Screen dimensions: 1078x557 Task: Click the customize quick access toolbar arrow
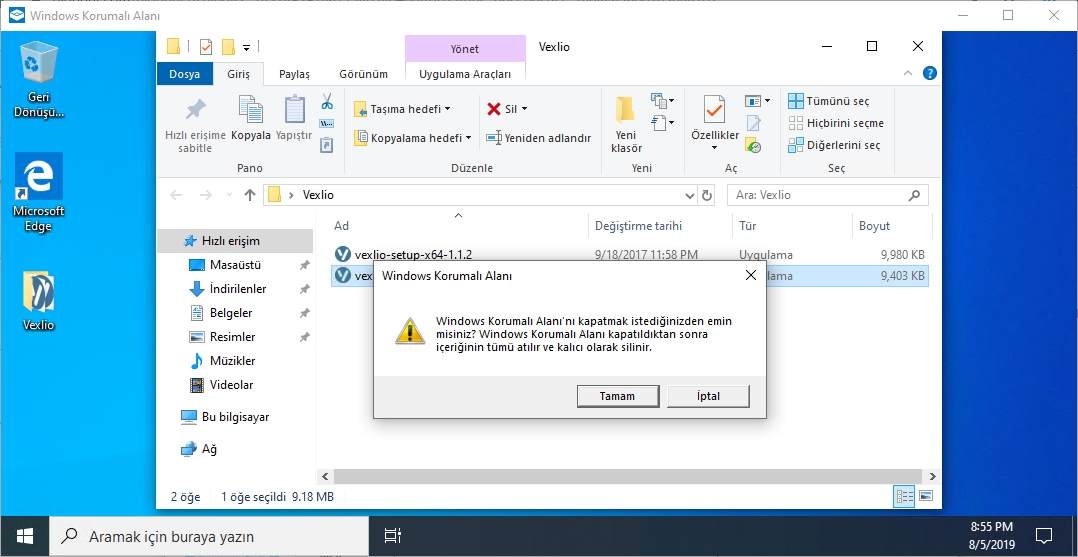point(246,47)
